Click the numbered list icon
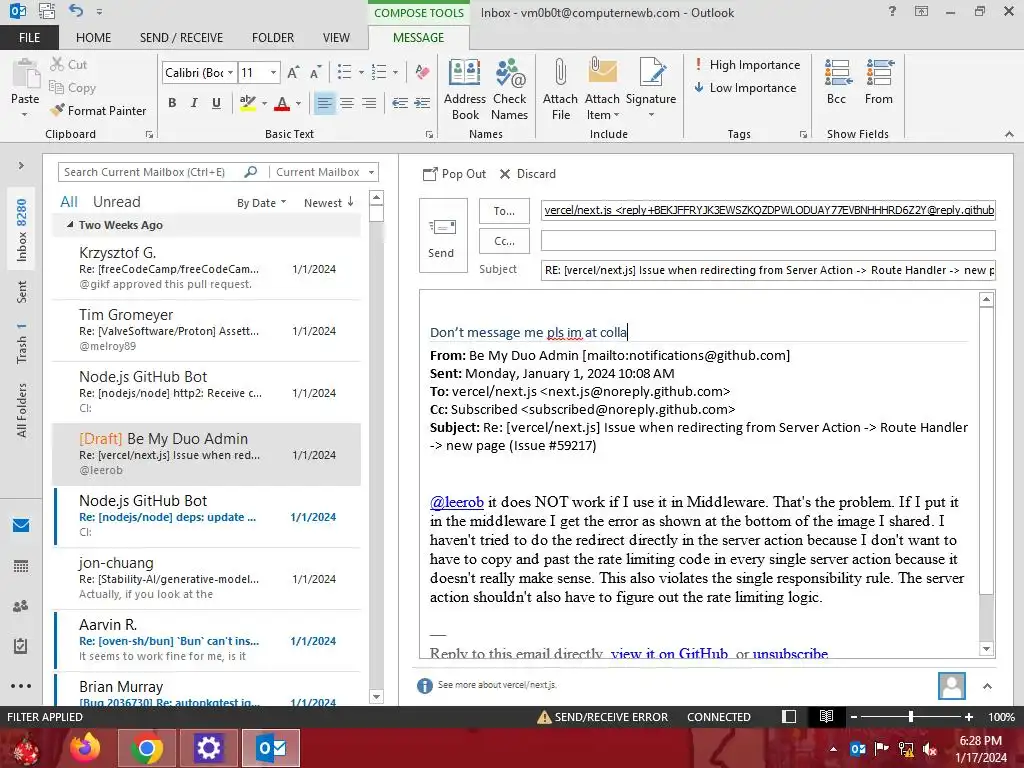The height and width of the screenshot is (768, 1024). (x=379, y=72)
